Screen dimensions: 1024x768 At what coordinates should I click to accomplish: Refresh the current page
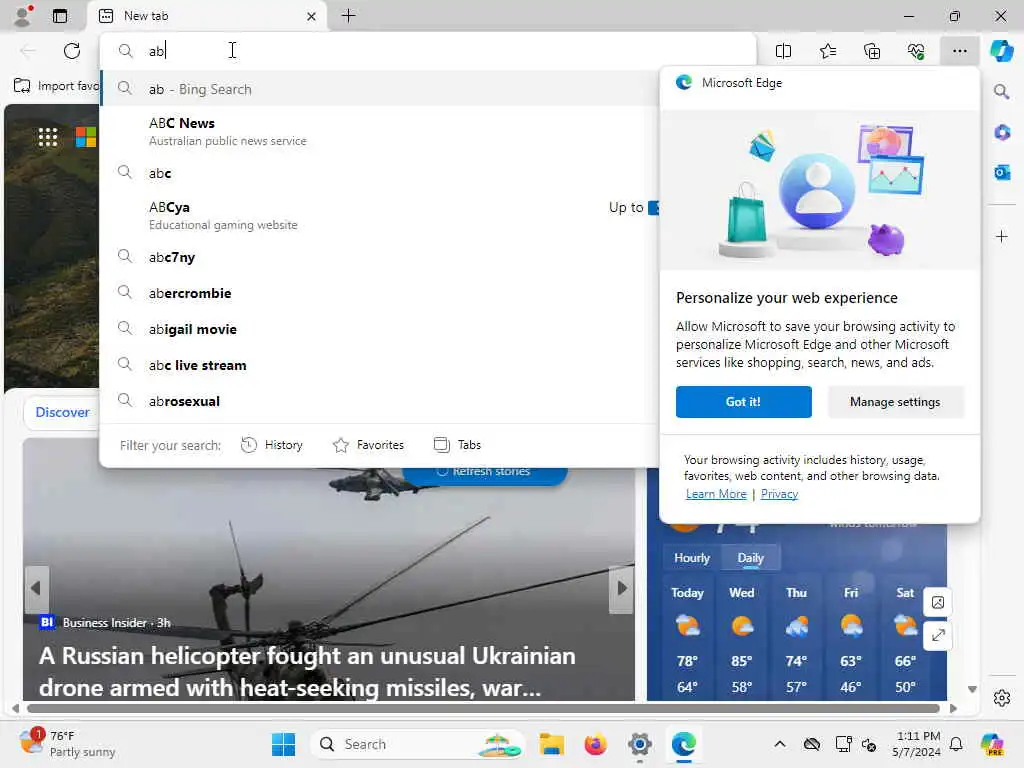[72, 51]
